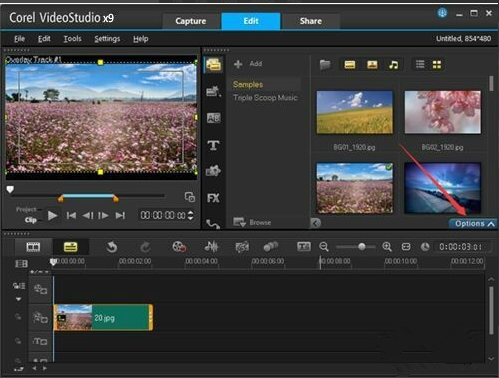Open Record/Capture Option film reel icon
This screenshot has height=378, width=499.
179,247
